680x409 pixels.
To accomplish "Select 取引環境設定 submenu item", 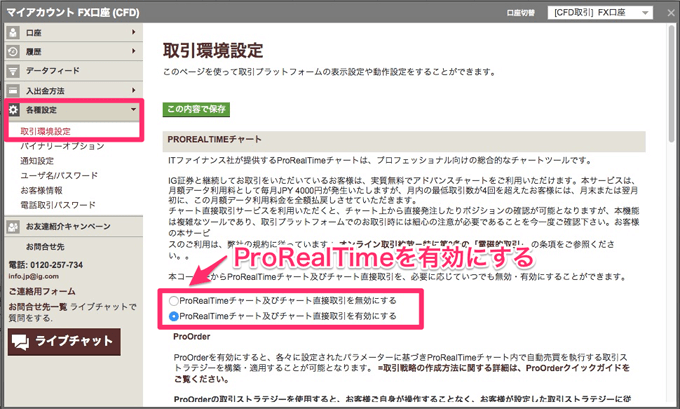I will tap(46, 131).
